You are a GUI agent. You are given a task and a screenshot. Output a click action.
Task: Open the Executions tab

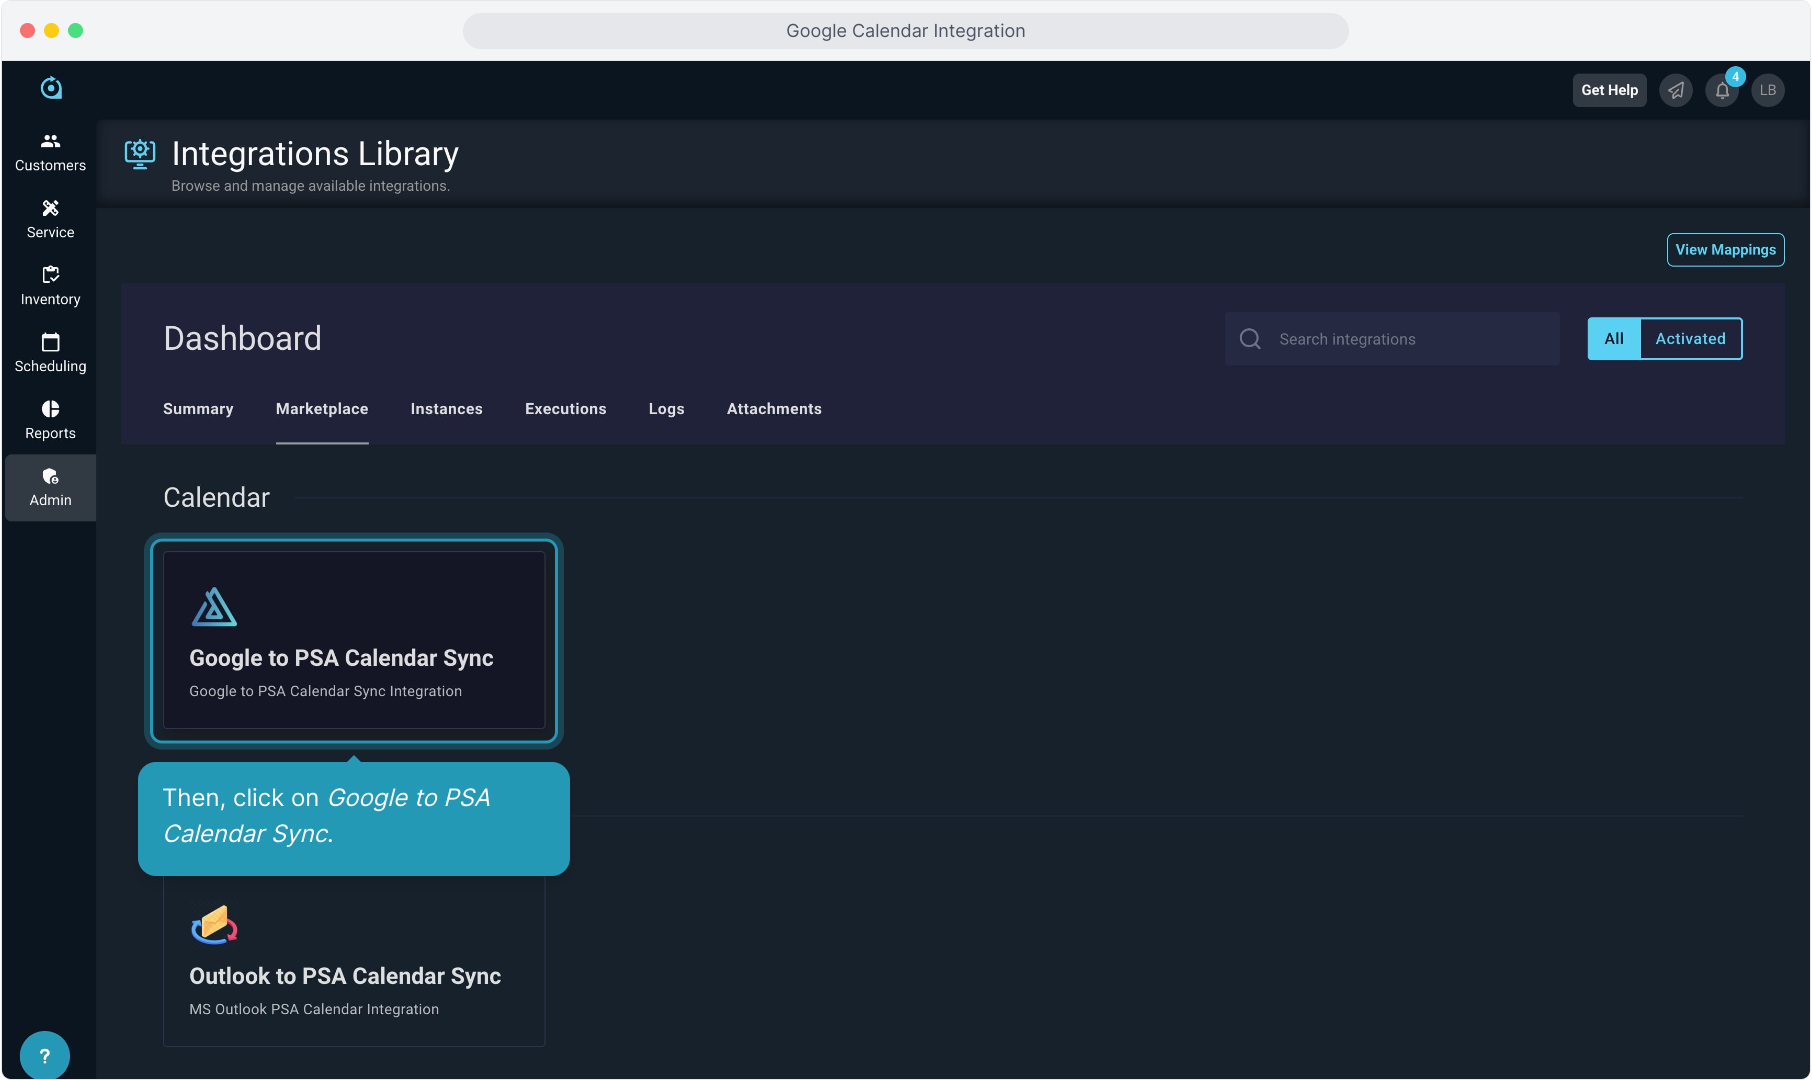point(565,409)
